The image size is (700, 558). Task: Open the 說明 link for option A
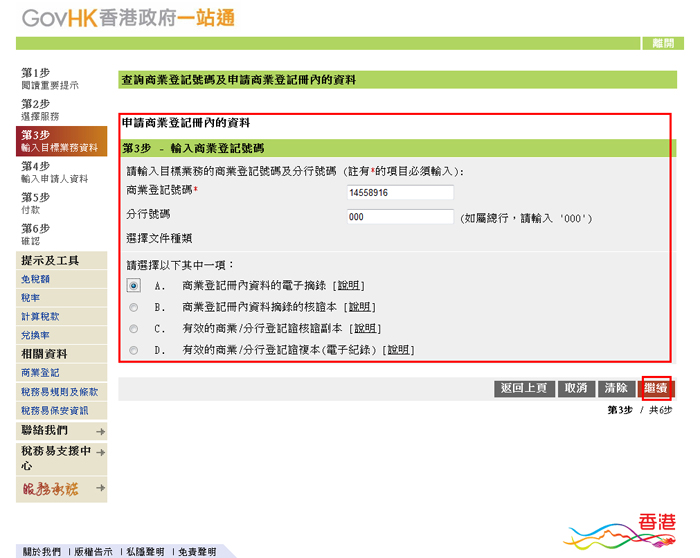(x=350, y=285)
